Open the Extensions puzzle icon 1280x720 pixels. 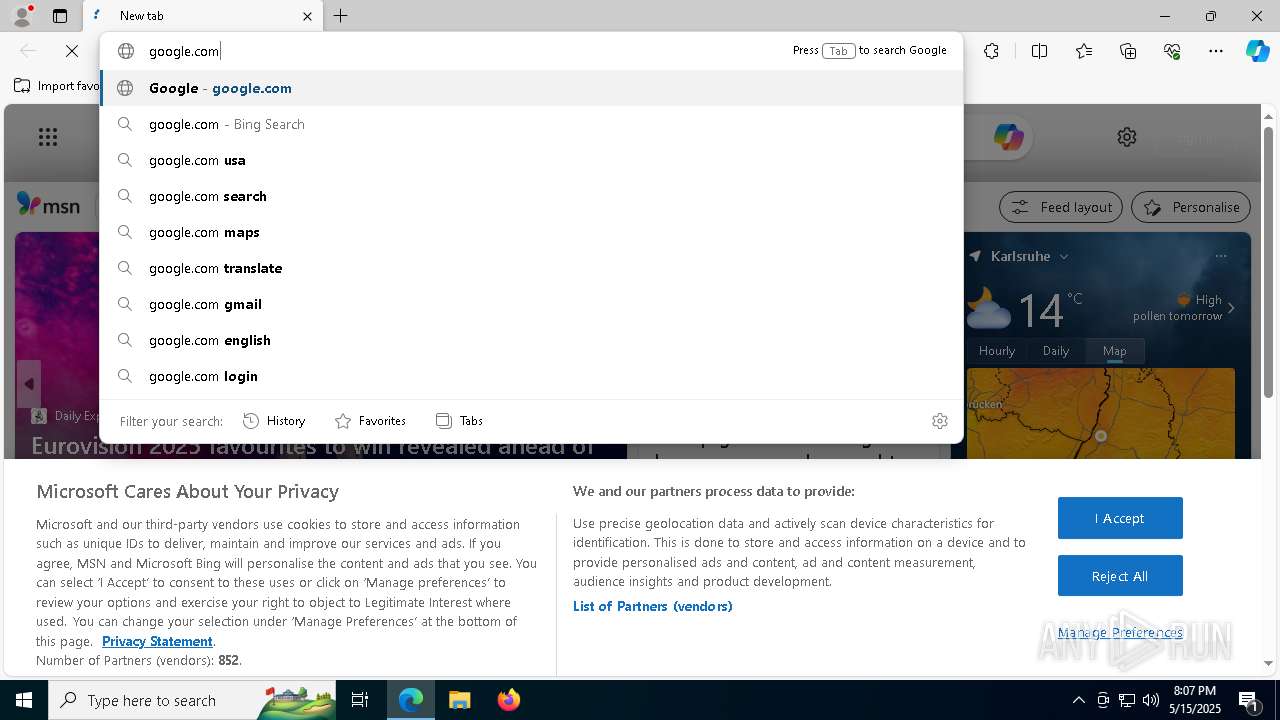coord(991,51)
